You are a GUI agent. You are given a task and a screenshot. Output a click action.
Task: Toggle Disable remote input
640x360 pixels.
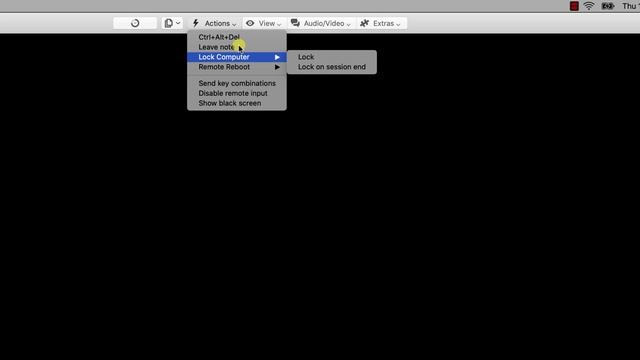point(237,93)
